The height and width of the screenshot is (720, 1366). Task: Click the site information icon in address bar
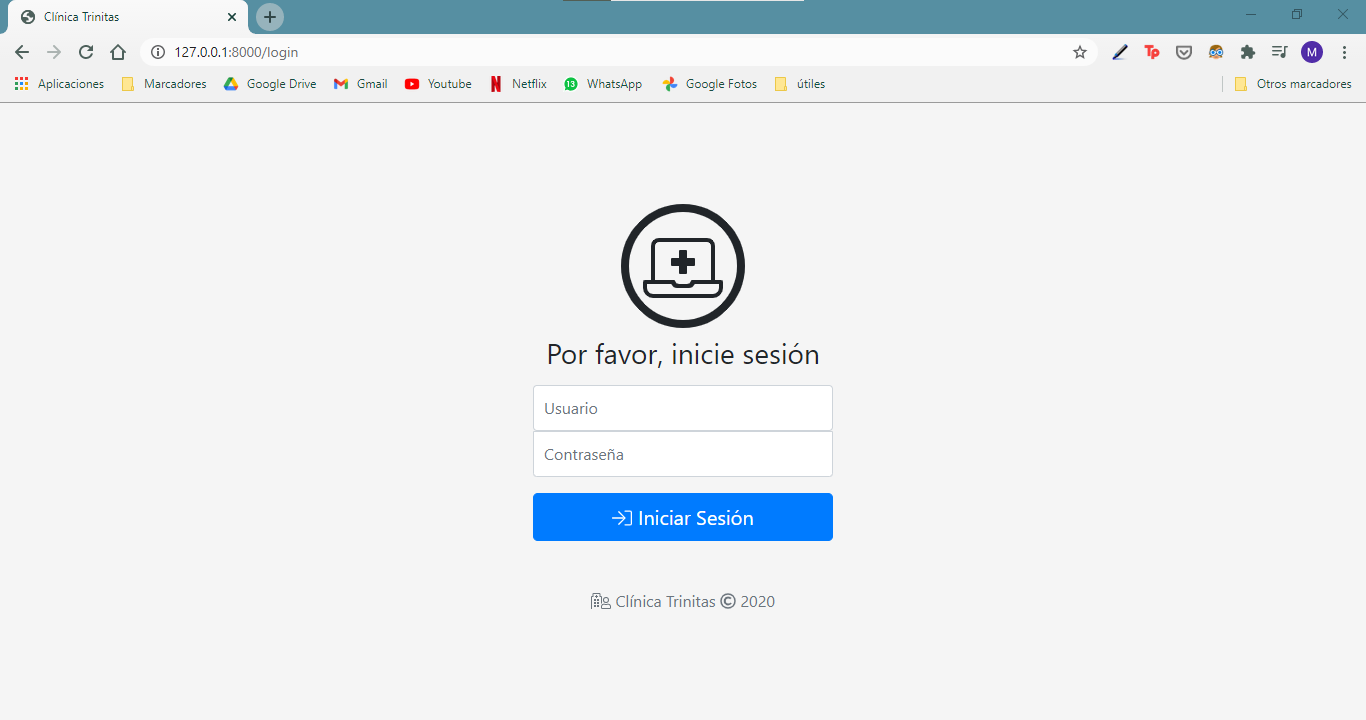pos(158,52)
